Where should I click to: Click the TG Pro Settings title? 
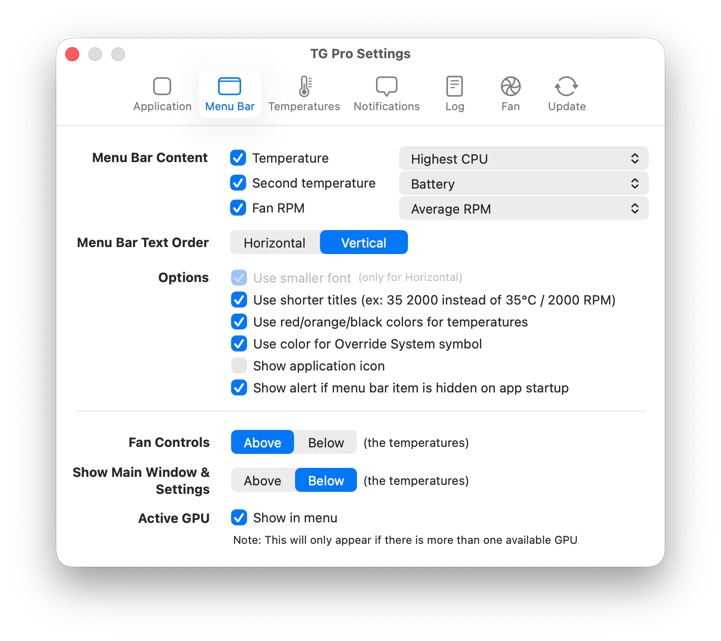pos(360,54)
